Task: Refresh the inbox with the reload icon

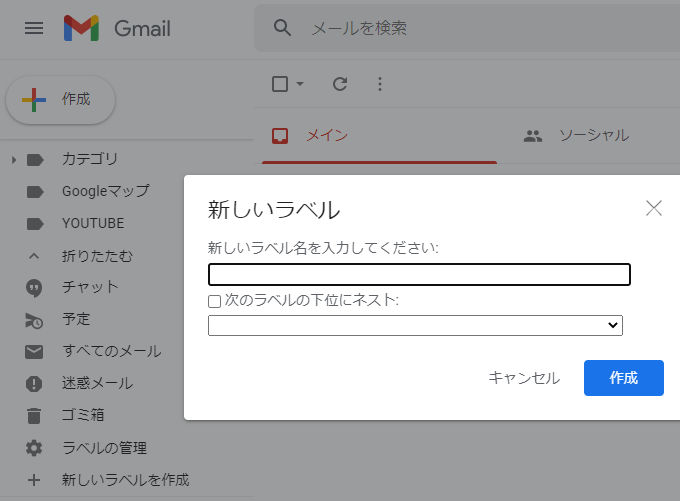Action: 340,84
